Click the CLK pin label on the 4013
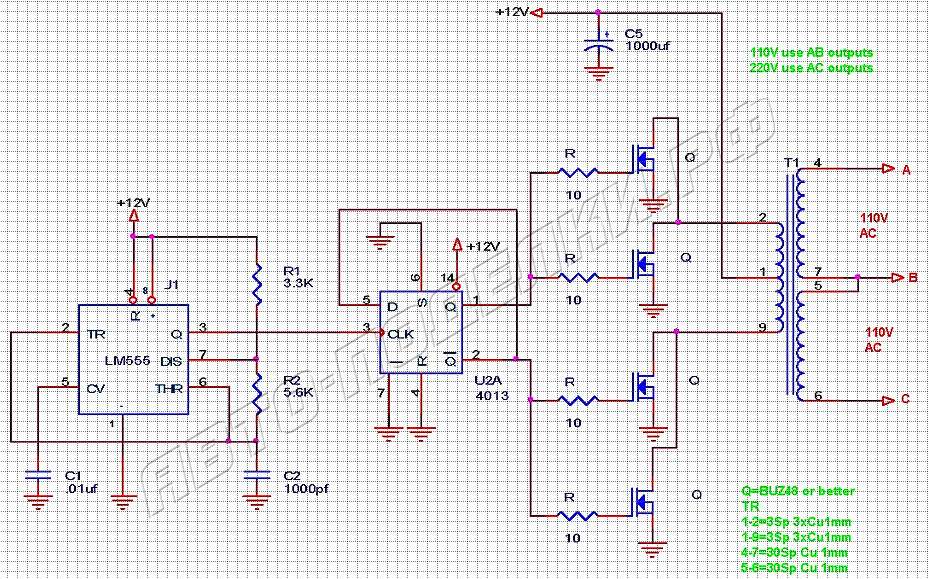928x579 pixels. [400, 334]
